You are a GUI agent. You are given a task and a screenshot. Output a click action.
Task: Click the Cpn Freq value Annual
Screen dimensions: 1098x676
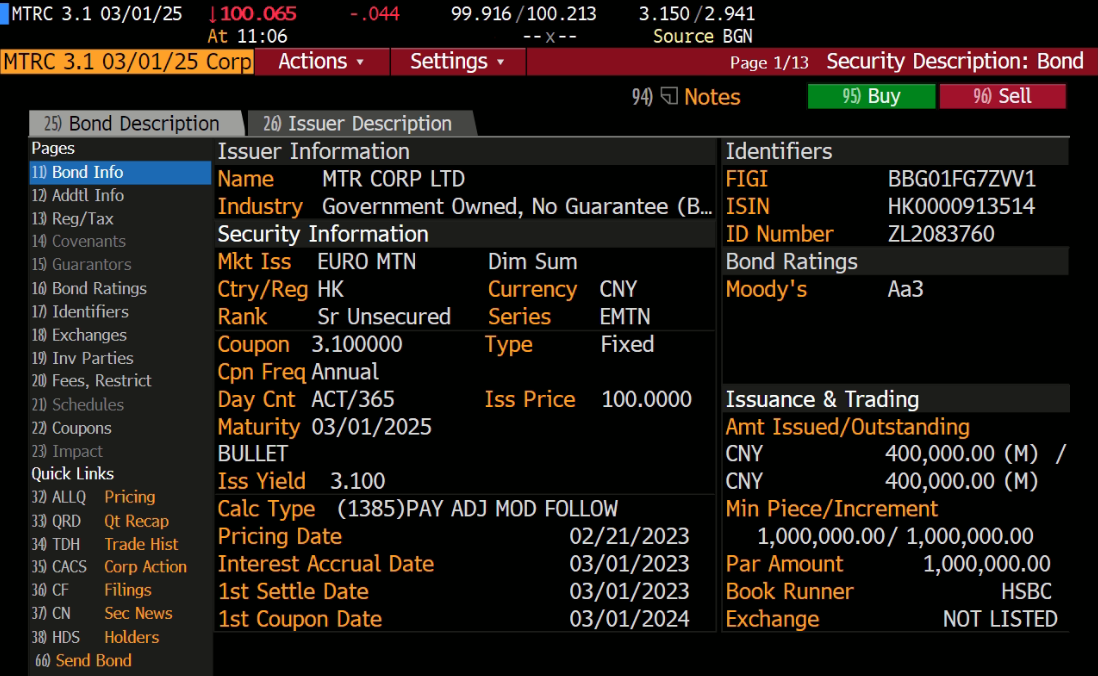[345, 372]
